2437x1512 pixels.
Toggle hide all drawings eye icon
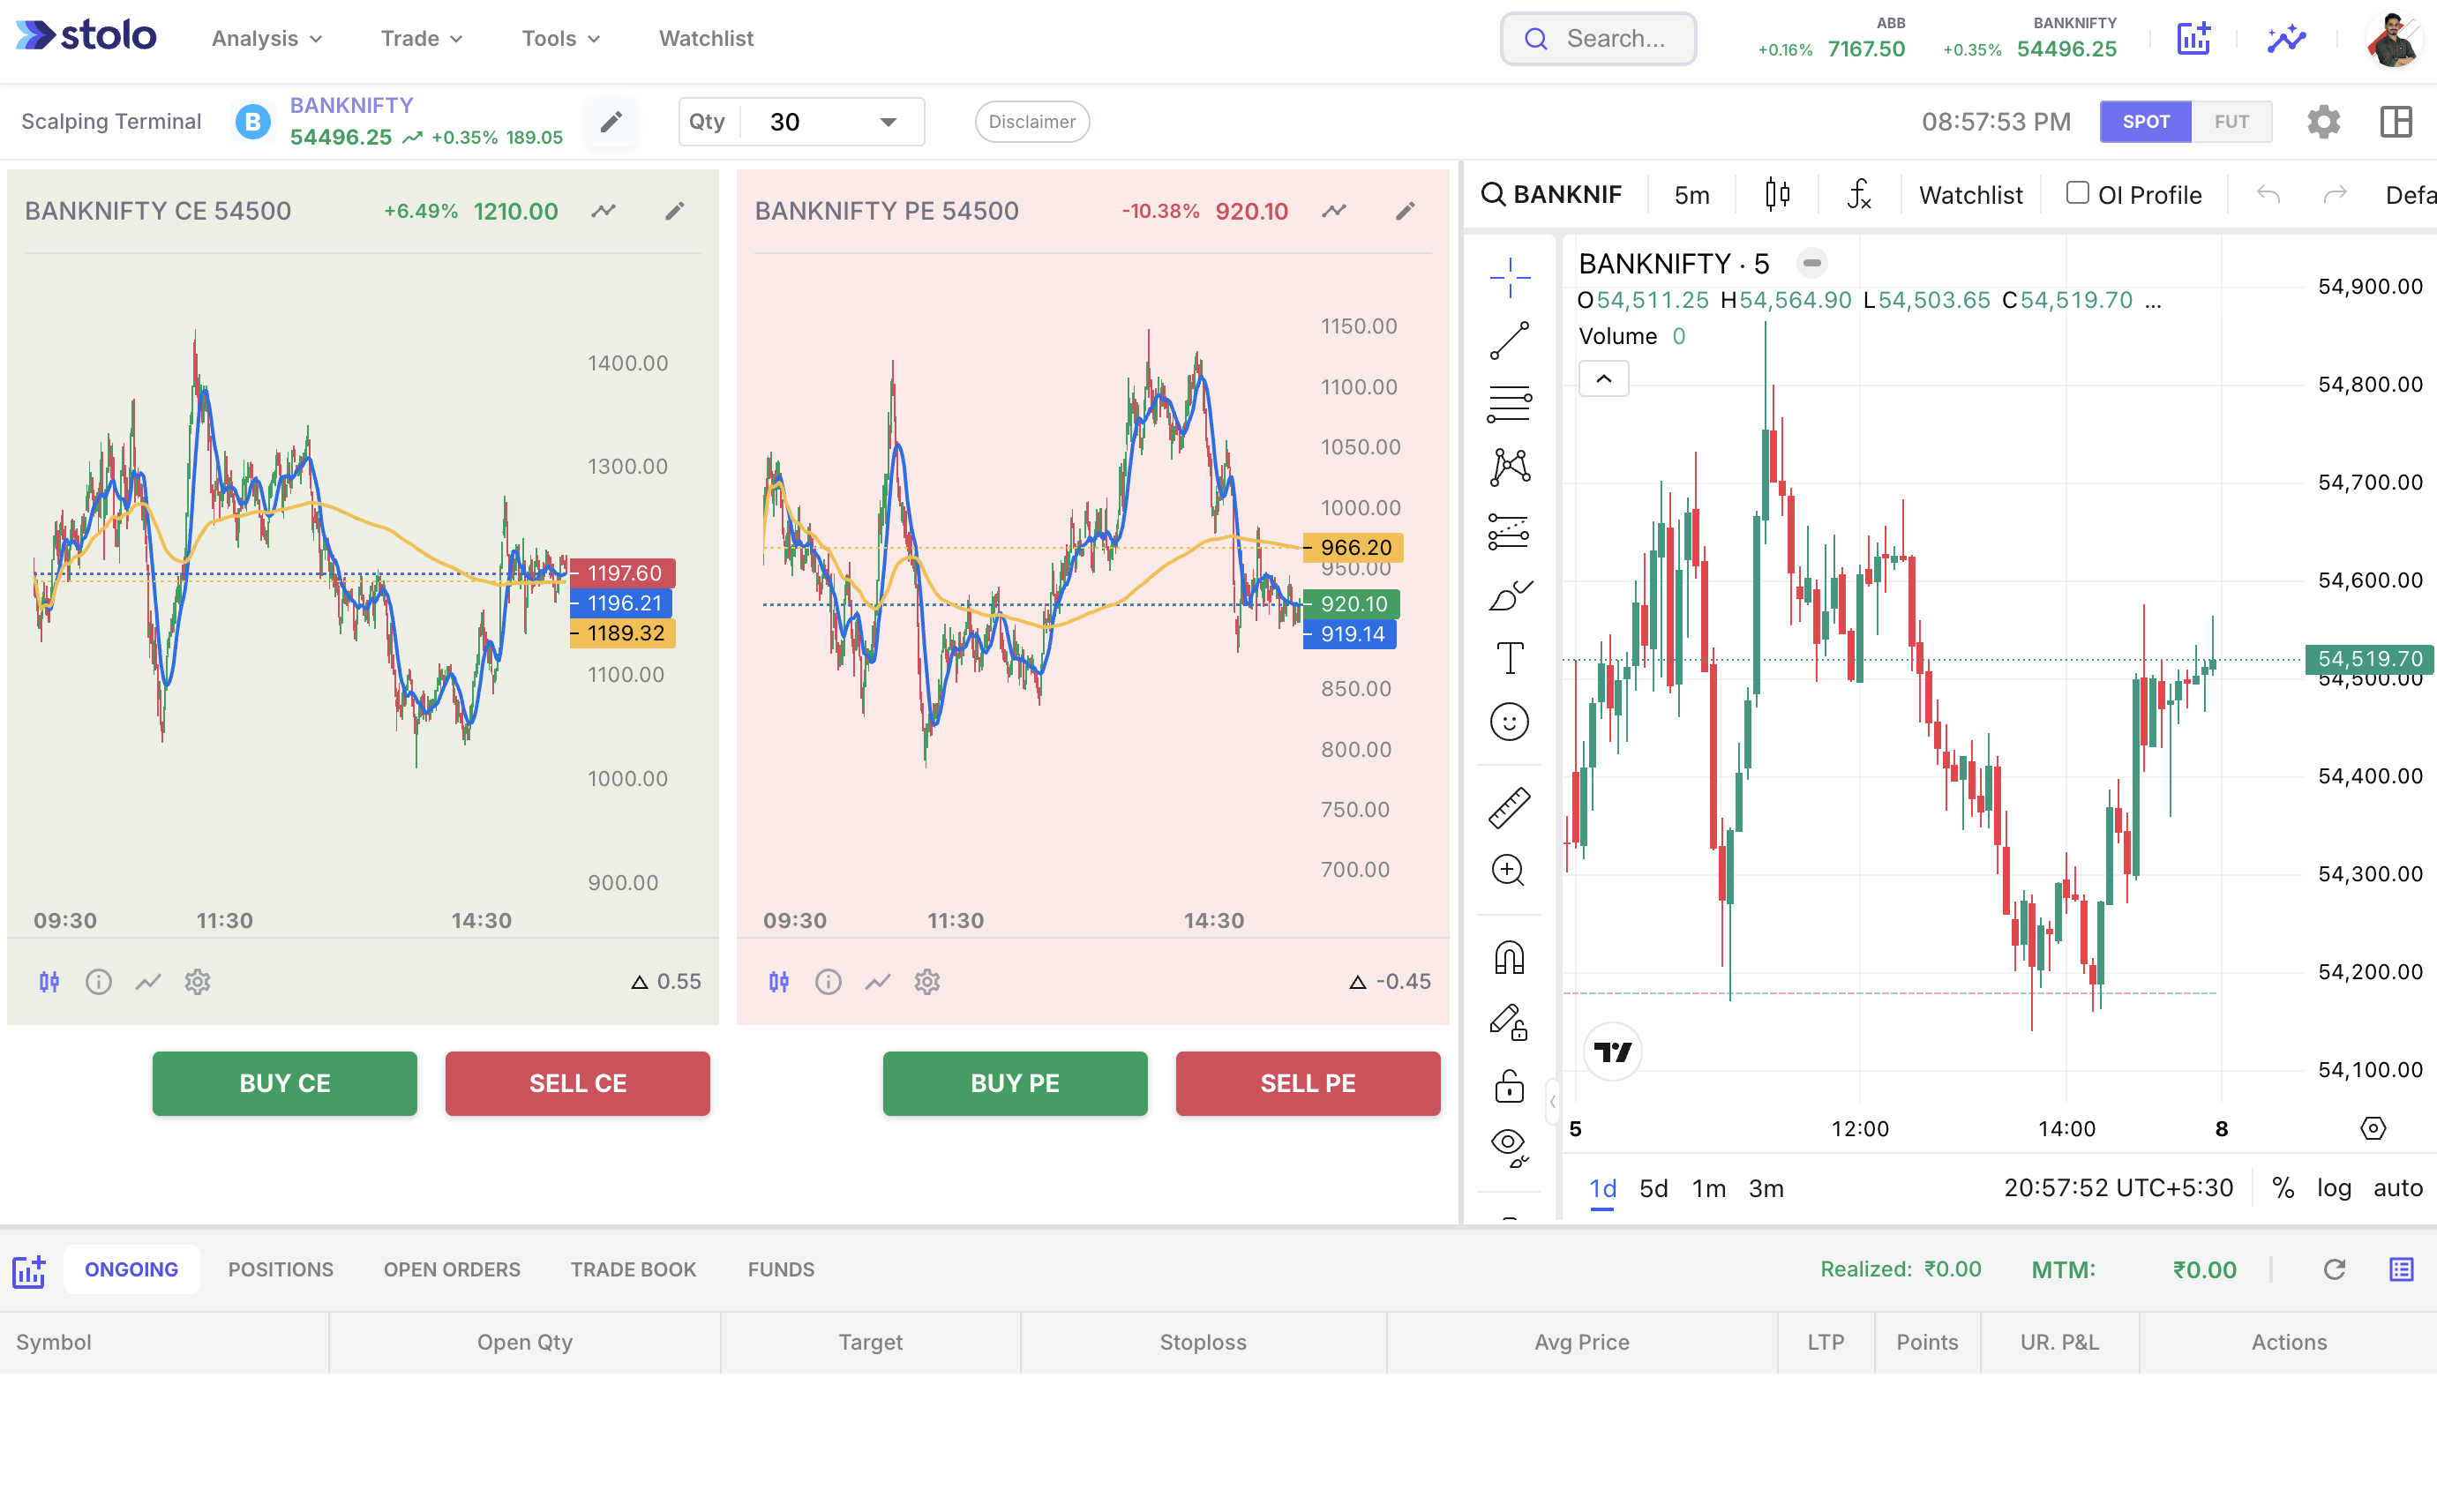1509,1148
